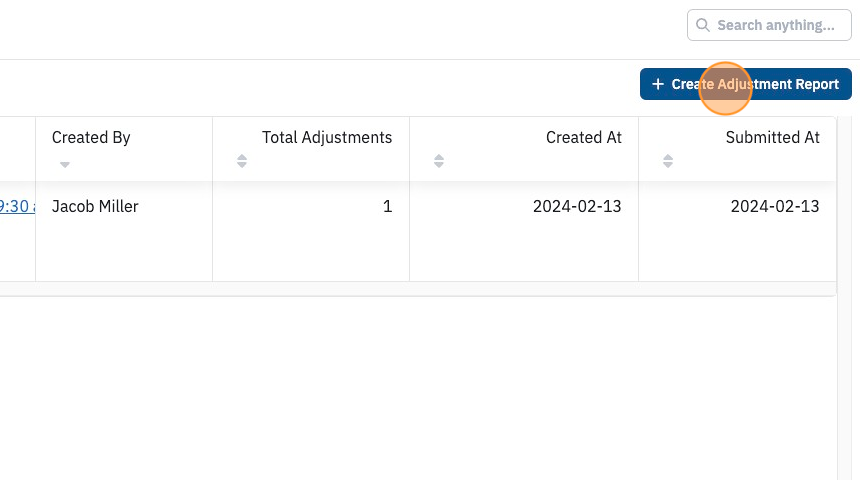Select the Submitted At 2024-02-13 cell
This screenshot has height=480, width=860.
coord(738,231)
